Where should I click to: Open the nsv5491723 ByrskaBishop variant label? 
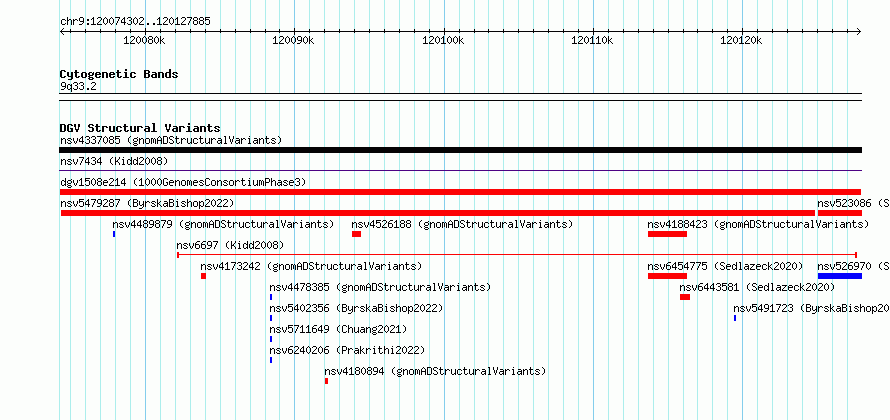[x=812, y=308]
